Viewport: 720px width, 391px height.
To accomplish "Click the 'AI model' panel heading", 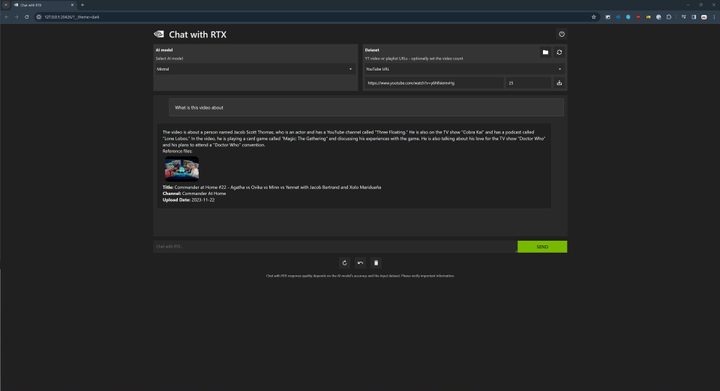I will tap(164, 50).
